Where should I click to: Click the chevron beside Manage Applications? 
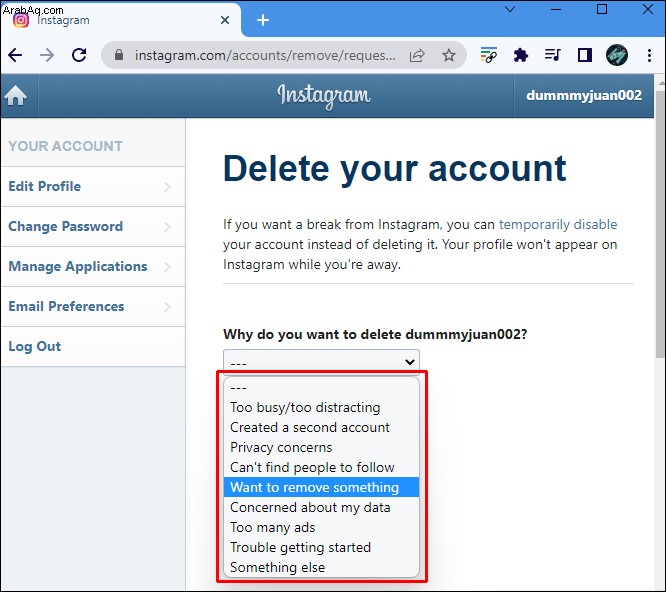click(167, 267)
